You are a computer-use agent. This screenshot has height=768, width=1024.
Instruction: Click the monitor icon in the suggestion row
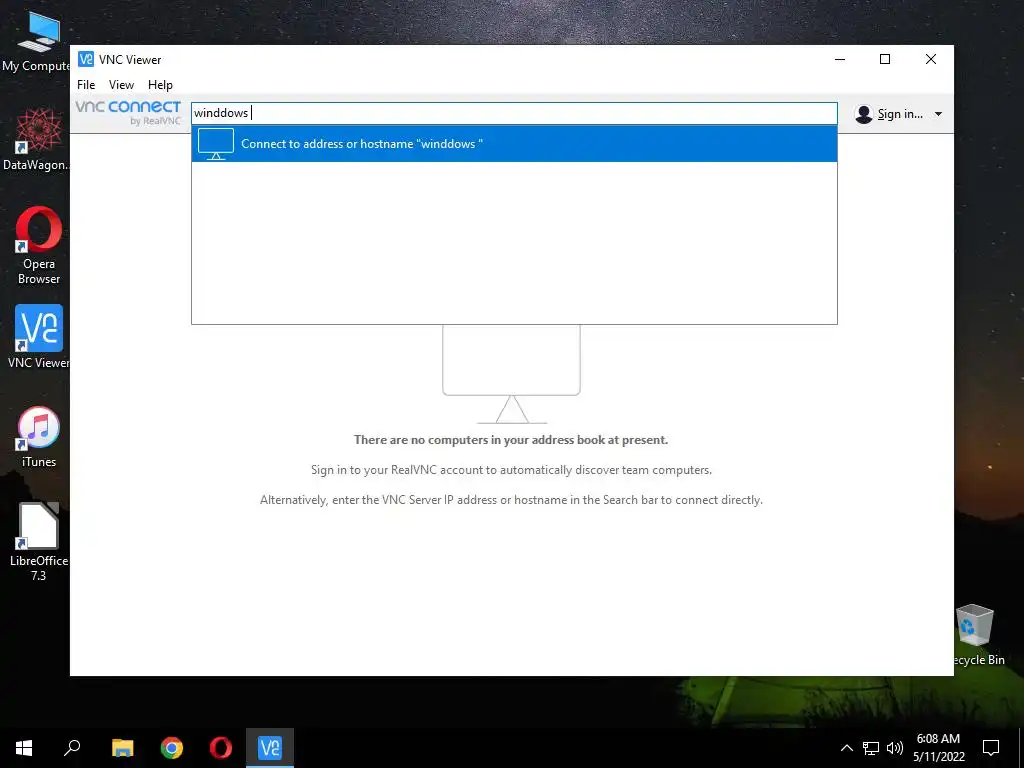click(x=216, y=144)
